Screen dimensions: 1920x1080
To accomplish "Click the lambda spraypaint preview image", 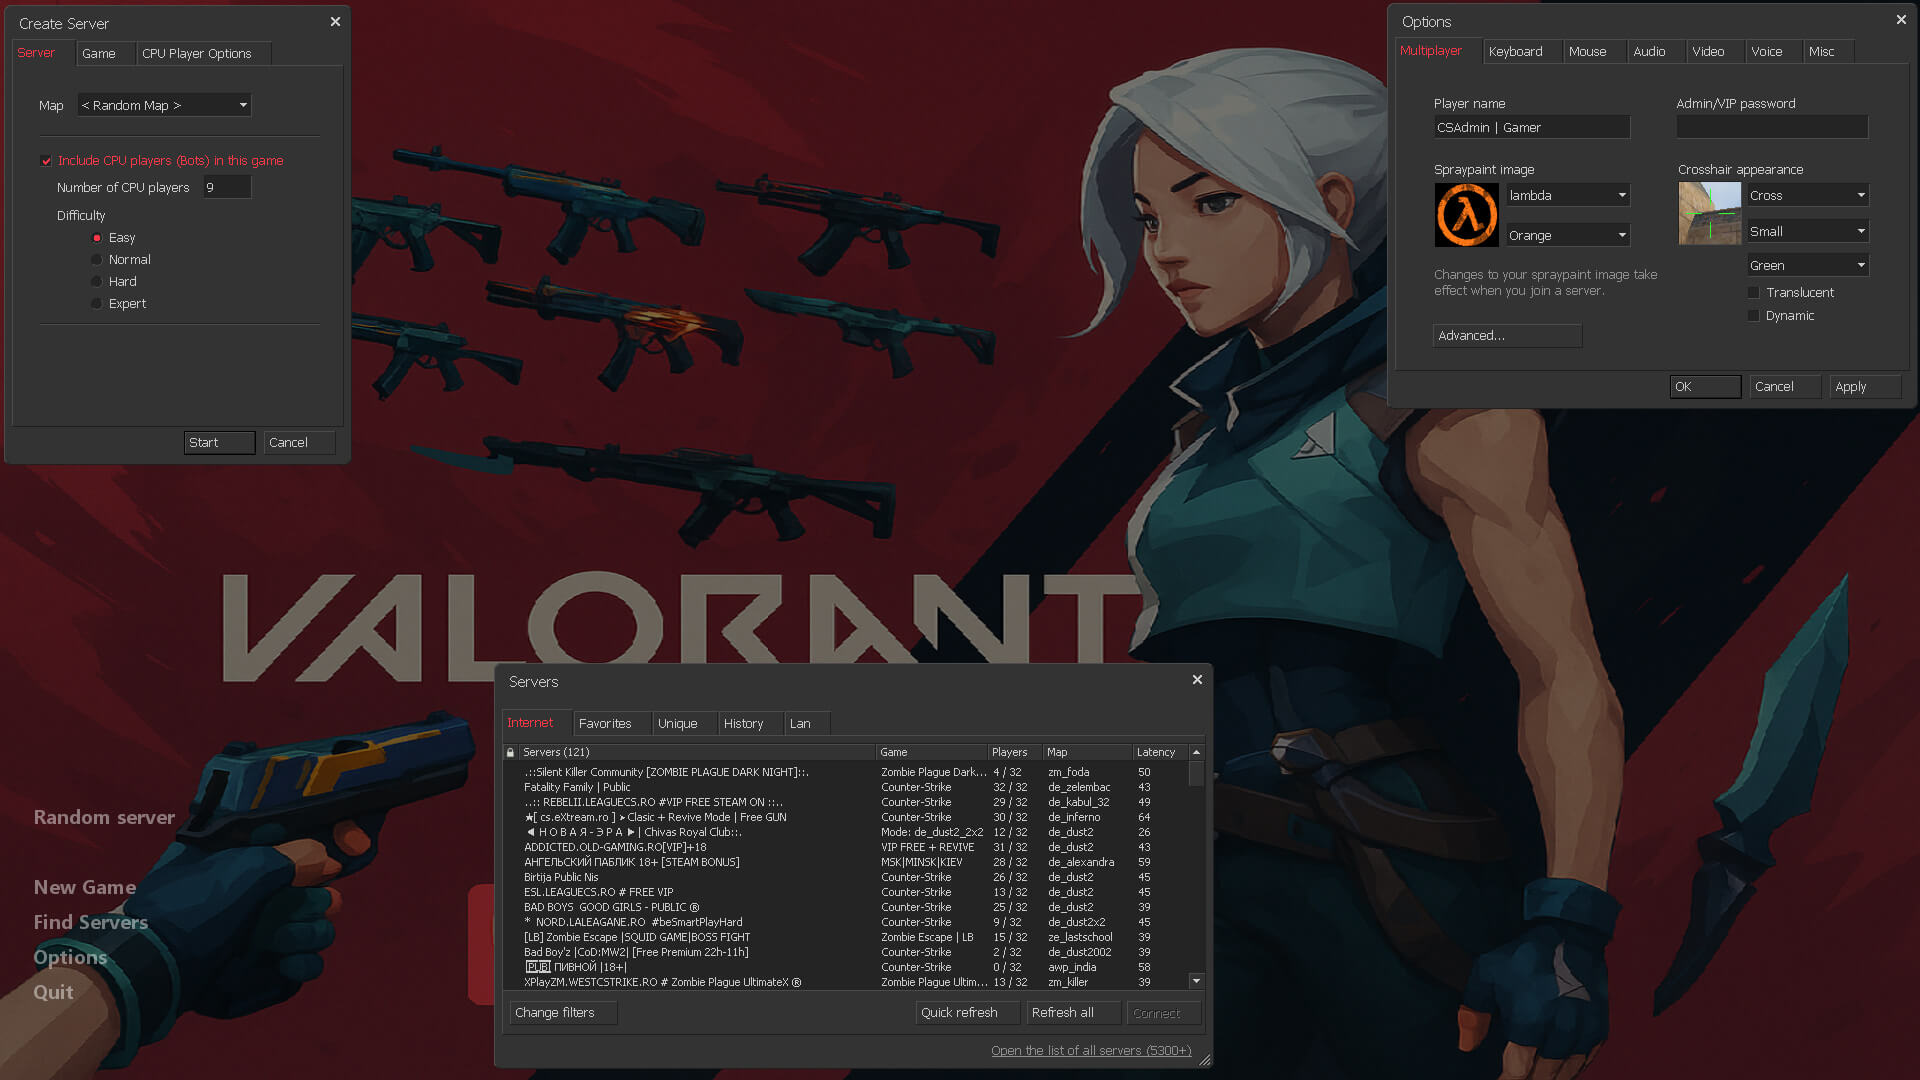I will tap(1466, 215).
